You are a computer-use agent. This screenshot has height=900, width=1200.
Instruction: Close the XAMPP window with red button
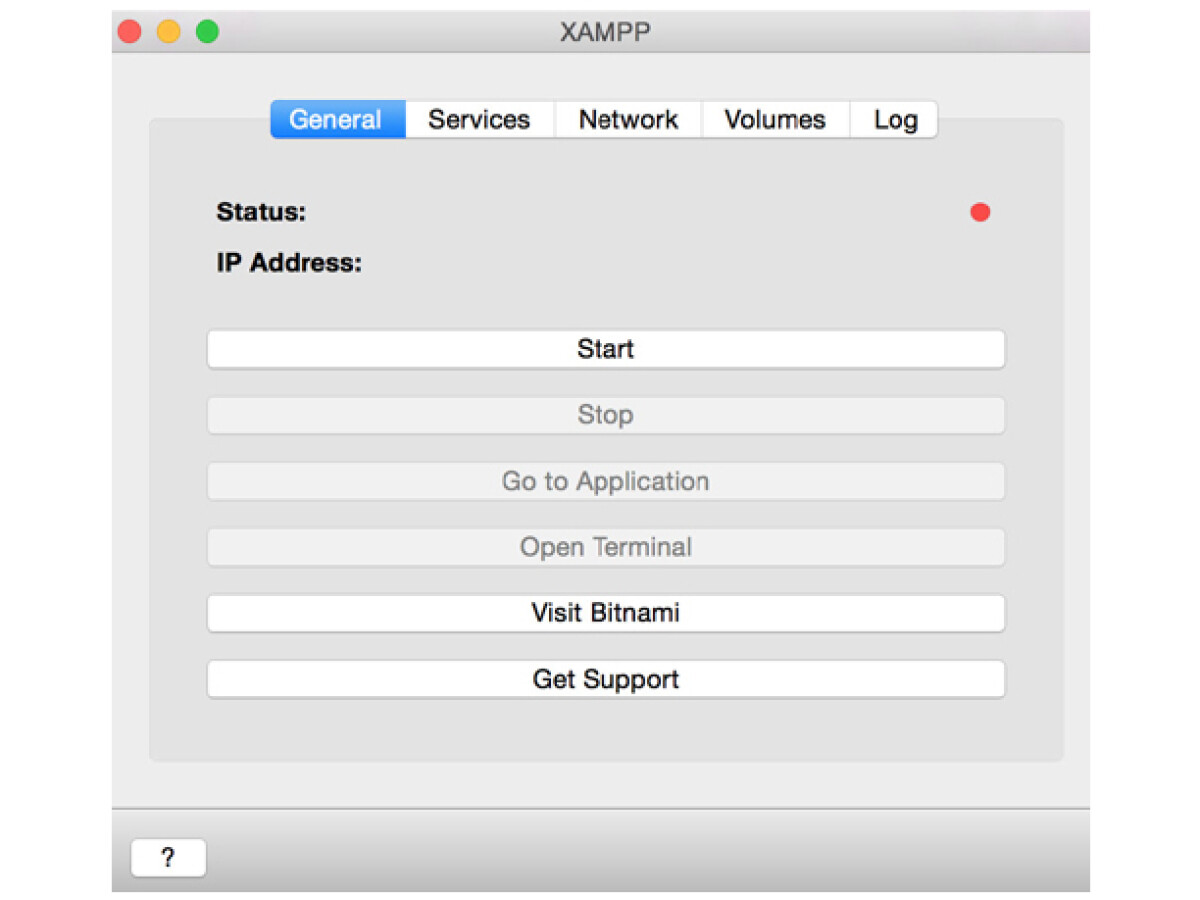pos(130,32)
